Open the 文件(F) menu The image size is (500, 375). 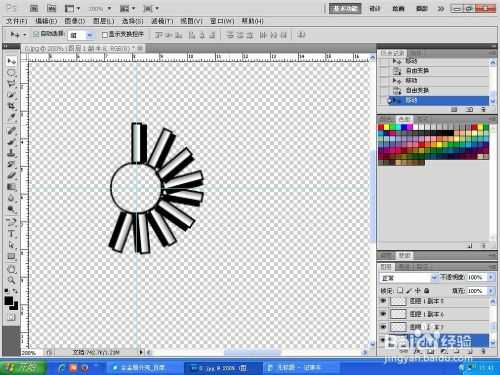pyautogui.click(x=17, y=21)
